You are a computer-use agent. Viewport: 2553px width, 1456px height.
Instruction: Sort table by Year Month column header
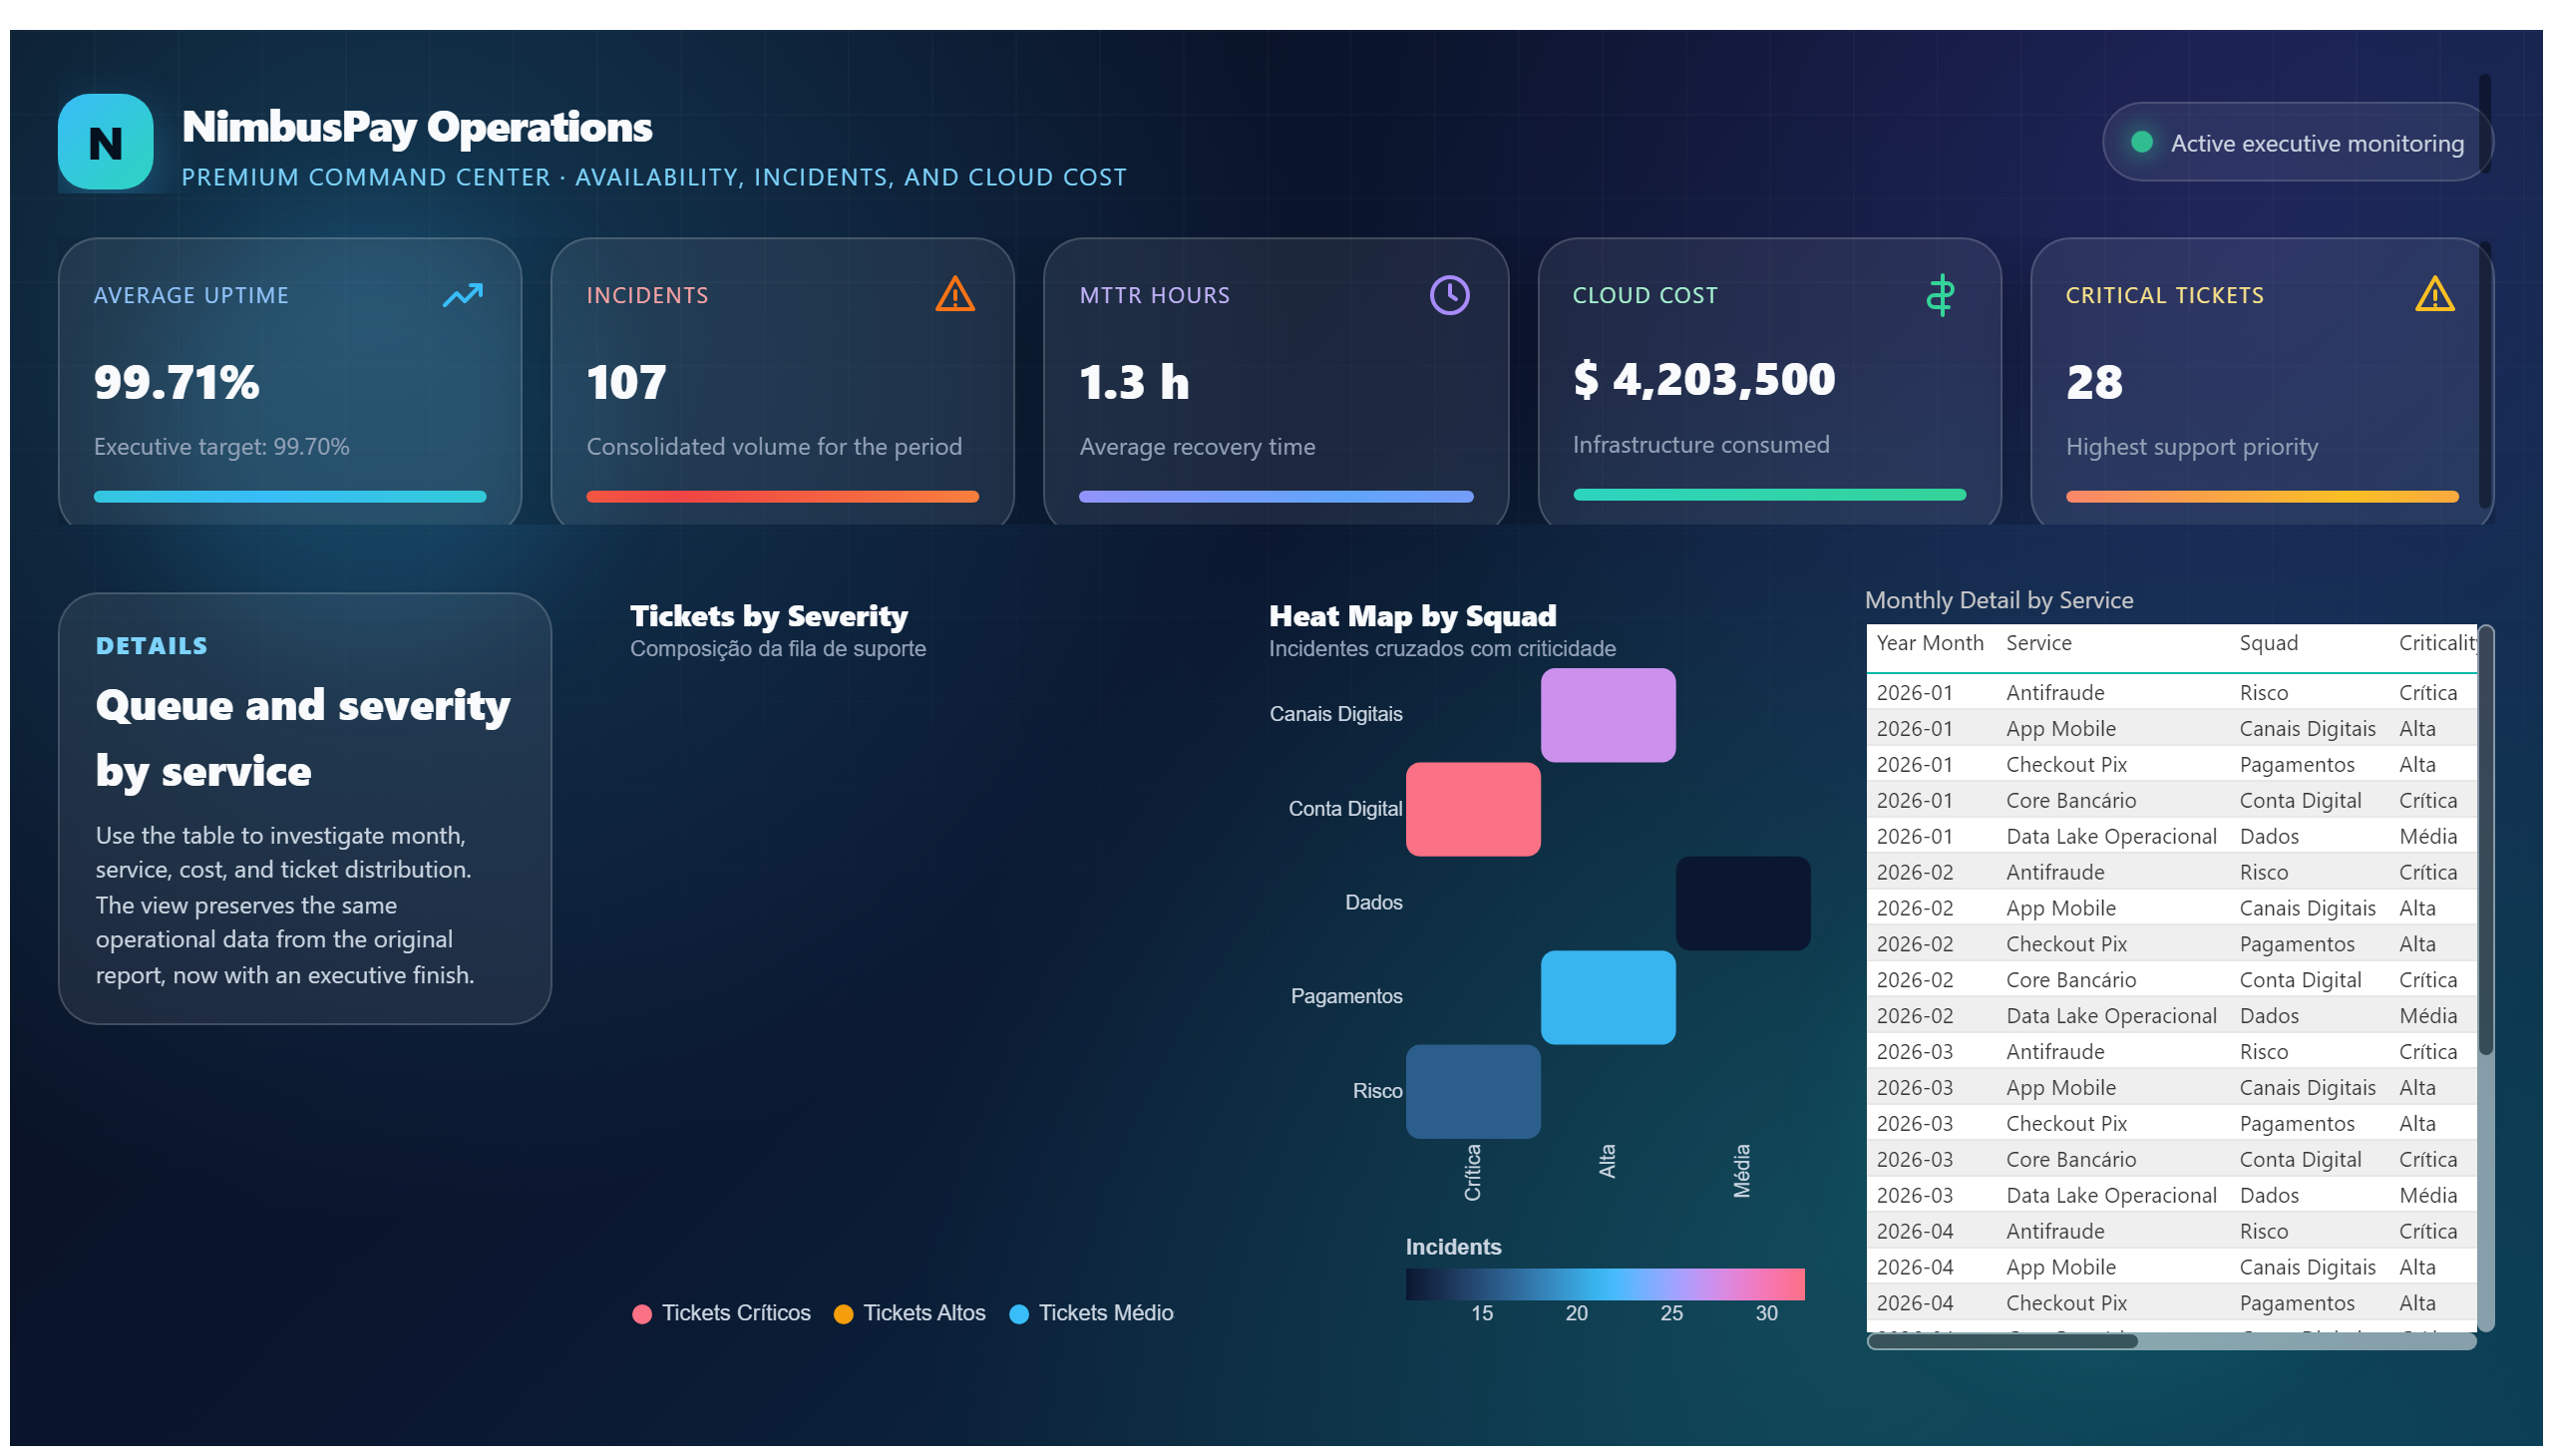click(x=1930, y=643)
